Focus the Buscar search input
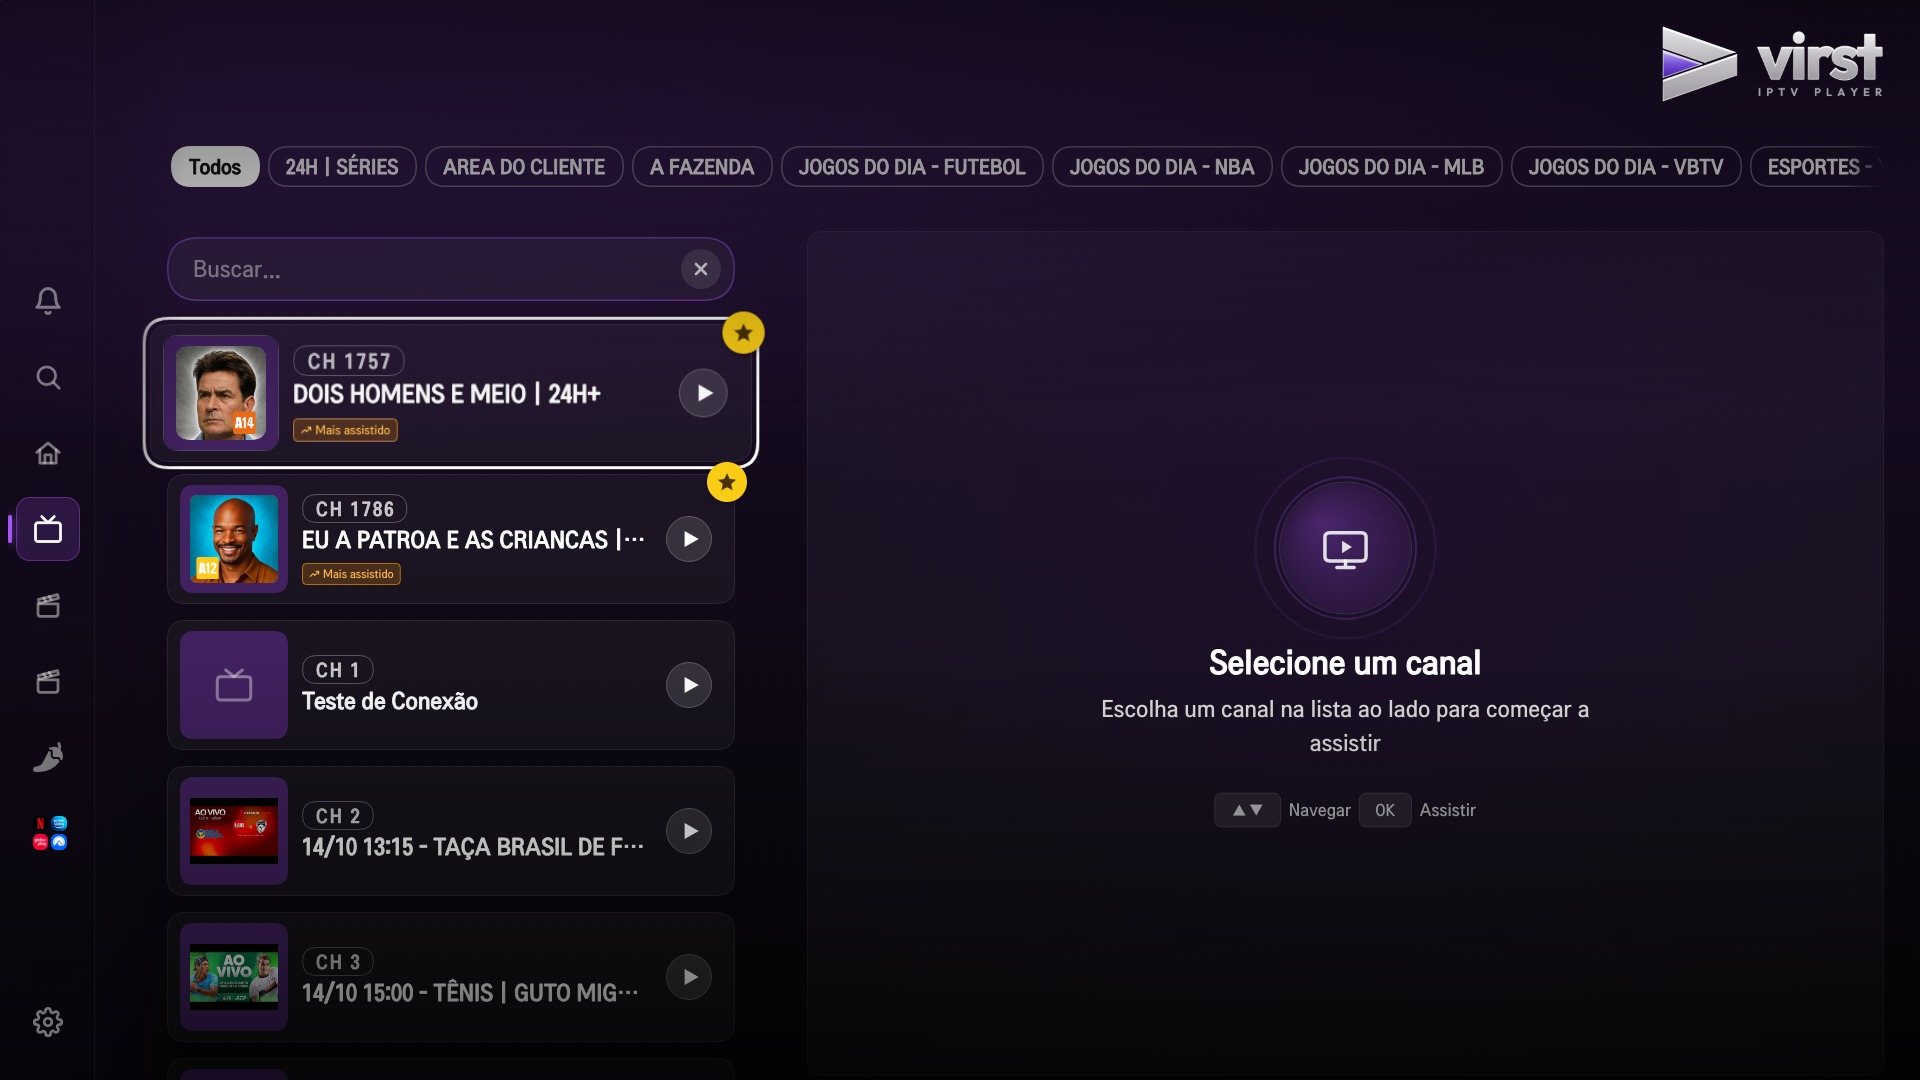The image size is (1920, 1080). (450, 269)
